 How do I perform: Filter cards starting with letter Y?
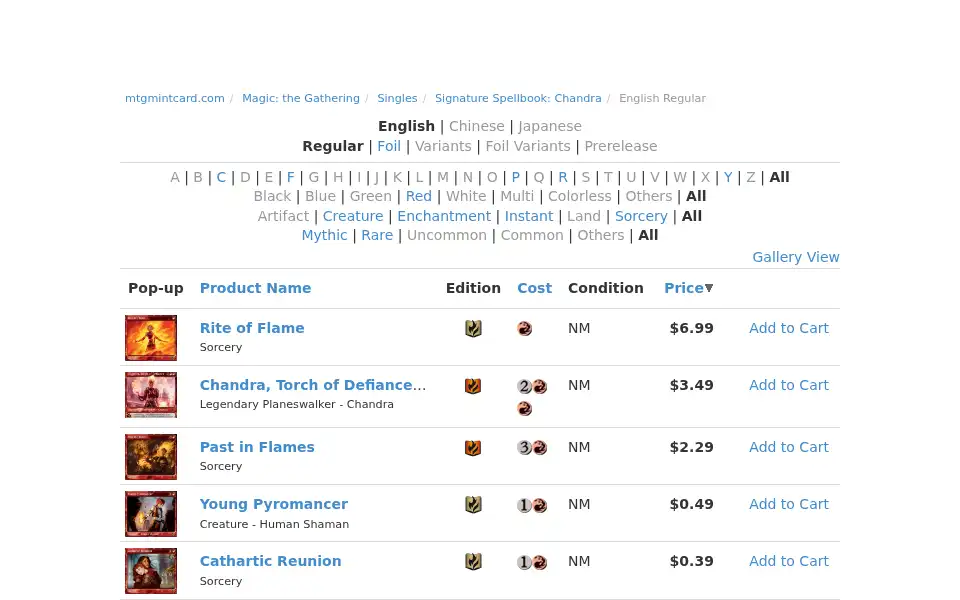(x=727, y=177)
